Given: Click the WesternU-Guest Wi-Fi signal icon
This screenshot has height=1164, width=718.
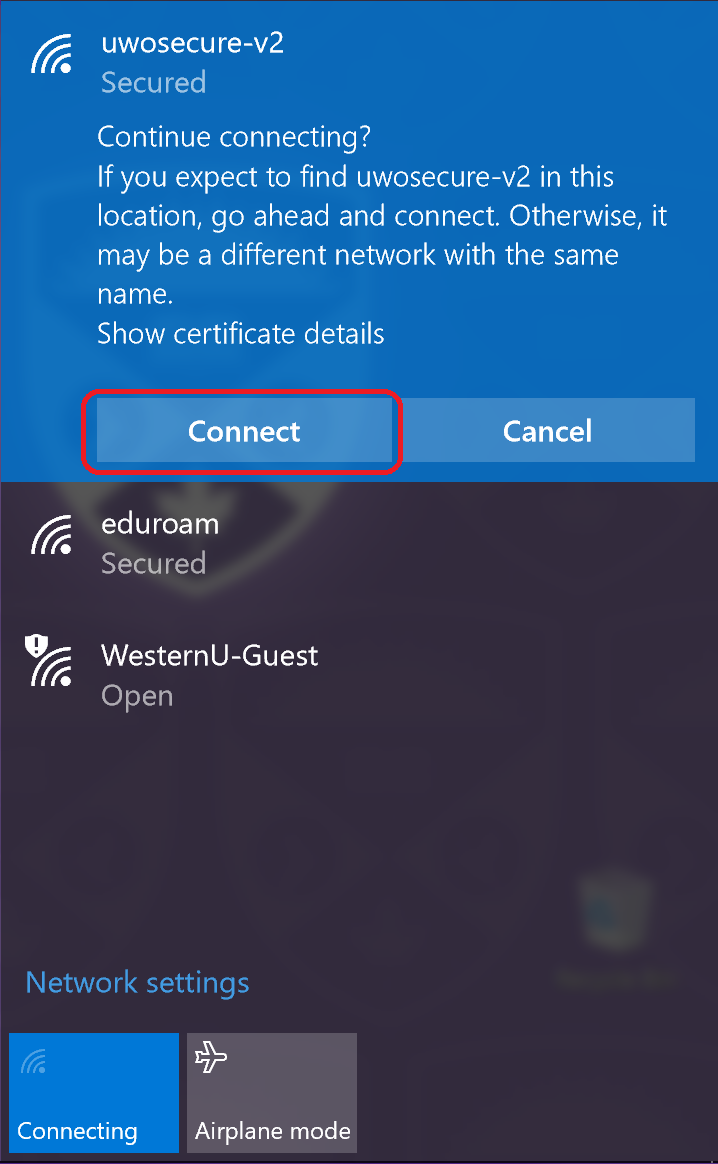Looking at the screenshot, I should click(52, 666).
